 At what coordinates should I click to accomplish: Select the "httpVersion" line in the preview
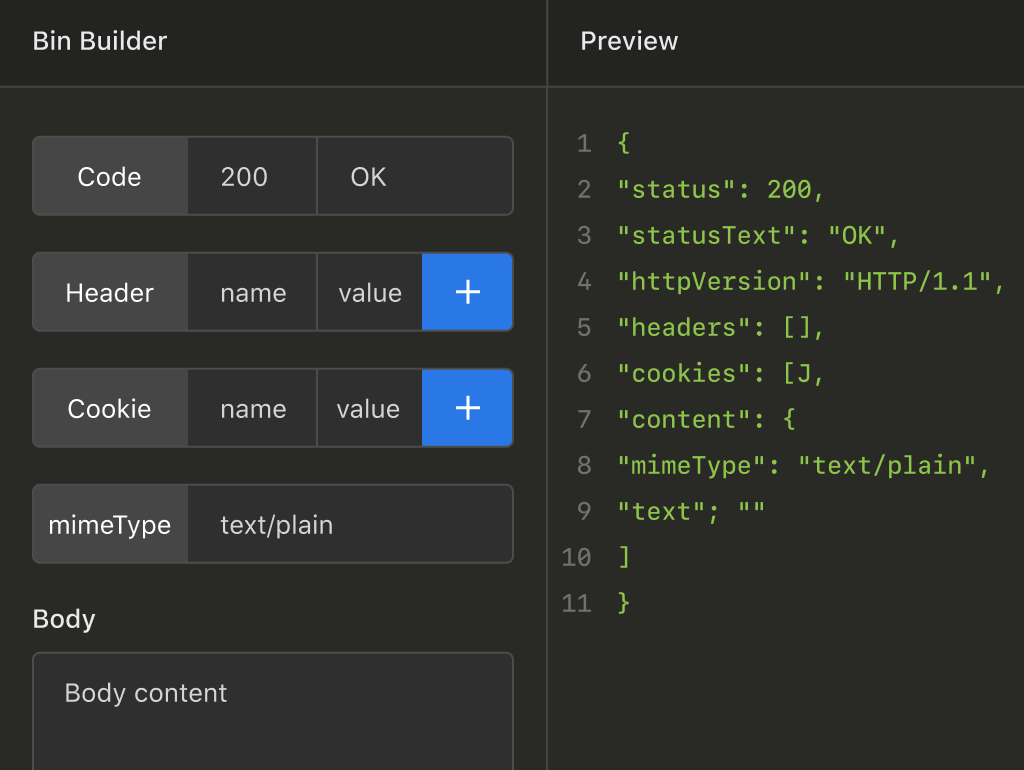pyautogui.click(x=810, y=281)
